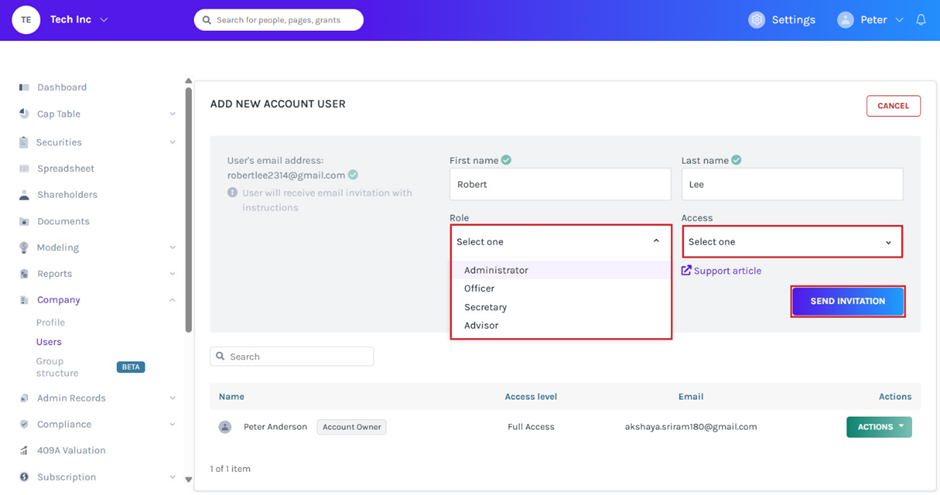The height and width of the screenshot is (495, 940).
Task: Expand the Compliance section chevron
Action: pyautogui.click(x=172, y=424)
